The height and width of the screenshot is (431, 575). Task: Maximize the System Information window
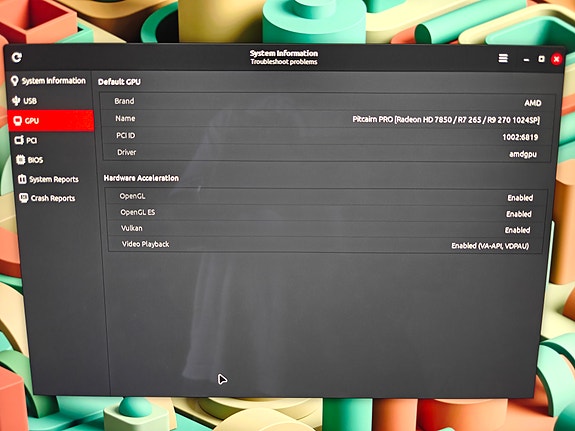(541, 59)
